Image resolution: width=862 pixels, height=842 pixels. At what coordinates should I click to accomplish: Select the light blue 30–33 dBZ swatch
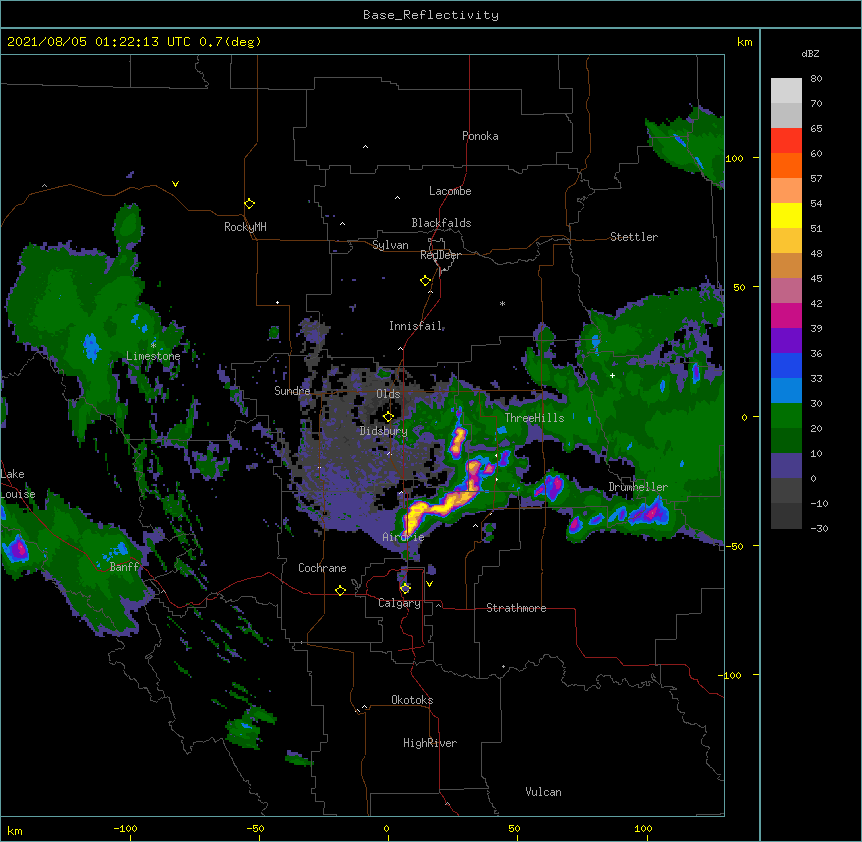tap(786, 391)
